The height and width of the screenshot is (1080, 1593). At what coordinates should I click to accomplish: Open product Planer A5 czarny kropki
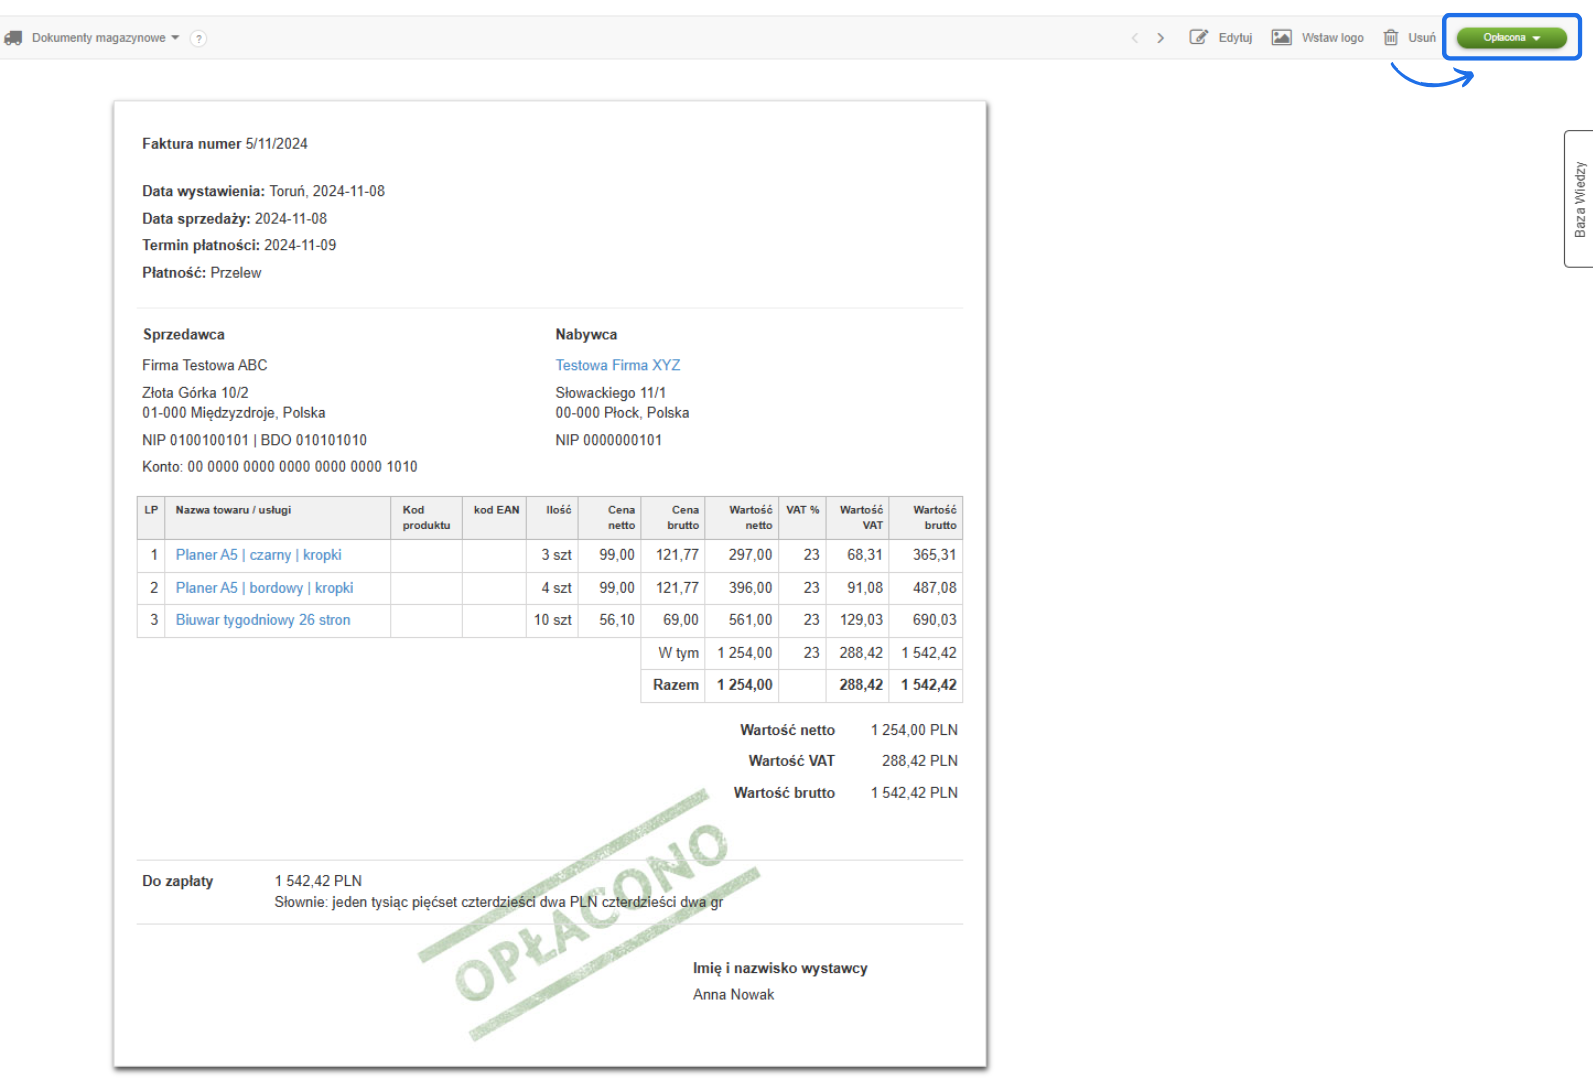[x=258, y=555]
